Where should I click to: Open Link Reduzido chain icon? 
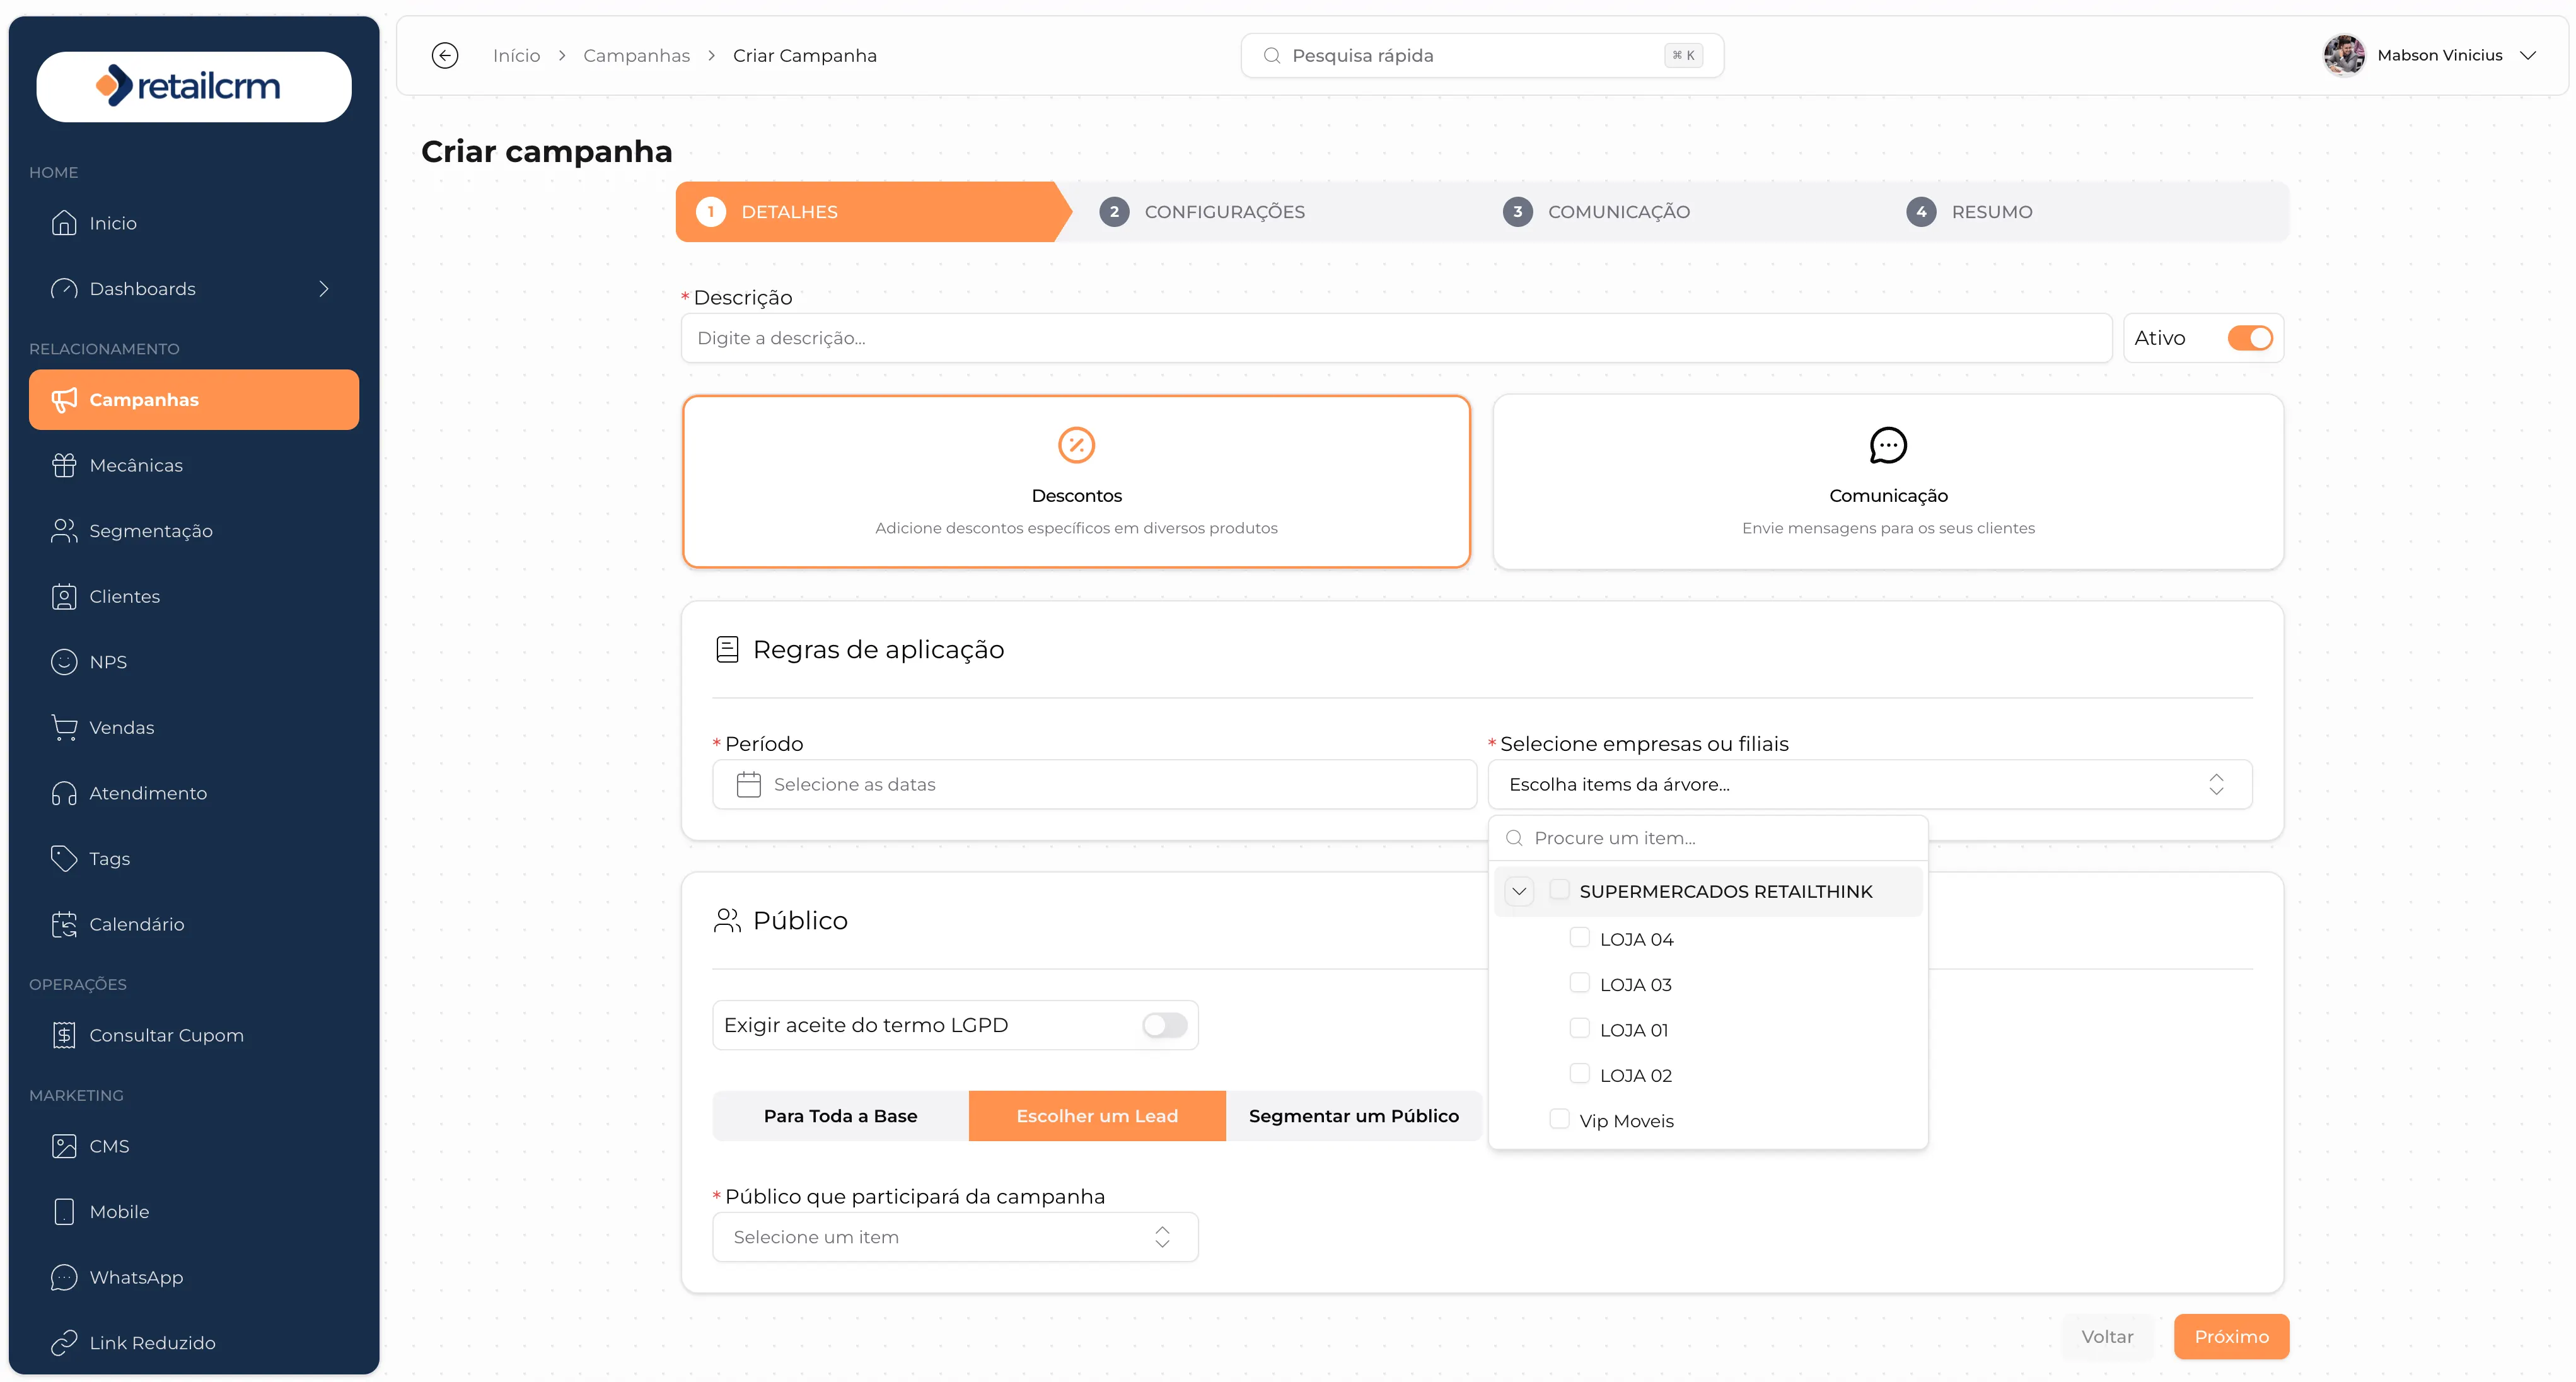(64, 1343)
